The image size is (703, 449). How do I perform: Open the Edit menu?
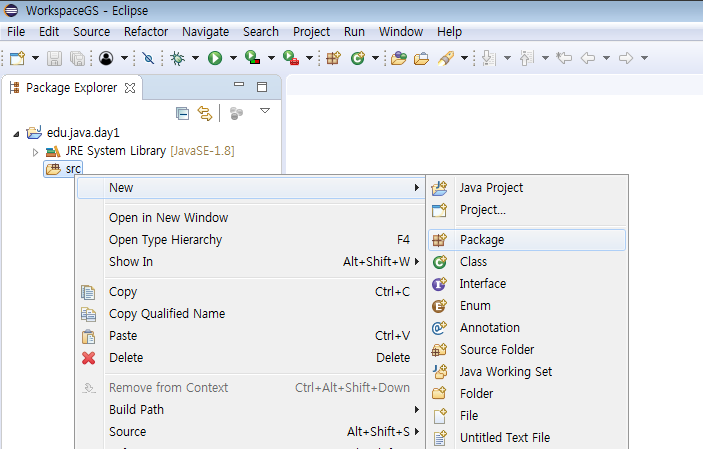point(49,32)
